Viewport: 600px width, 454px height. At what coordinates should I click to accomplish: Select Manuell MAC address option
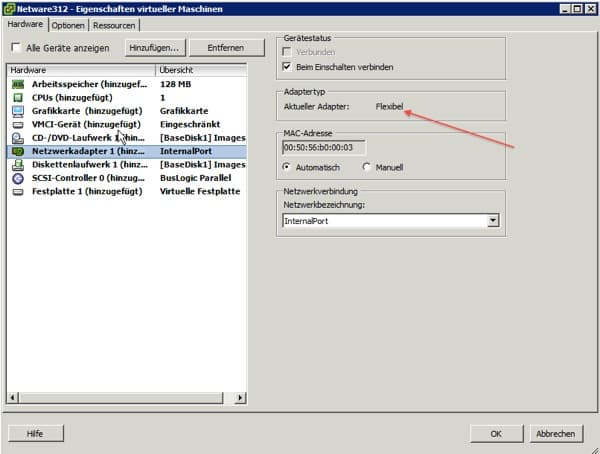366,167
